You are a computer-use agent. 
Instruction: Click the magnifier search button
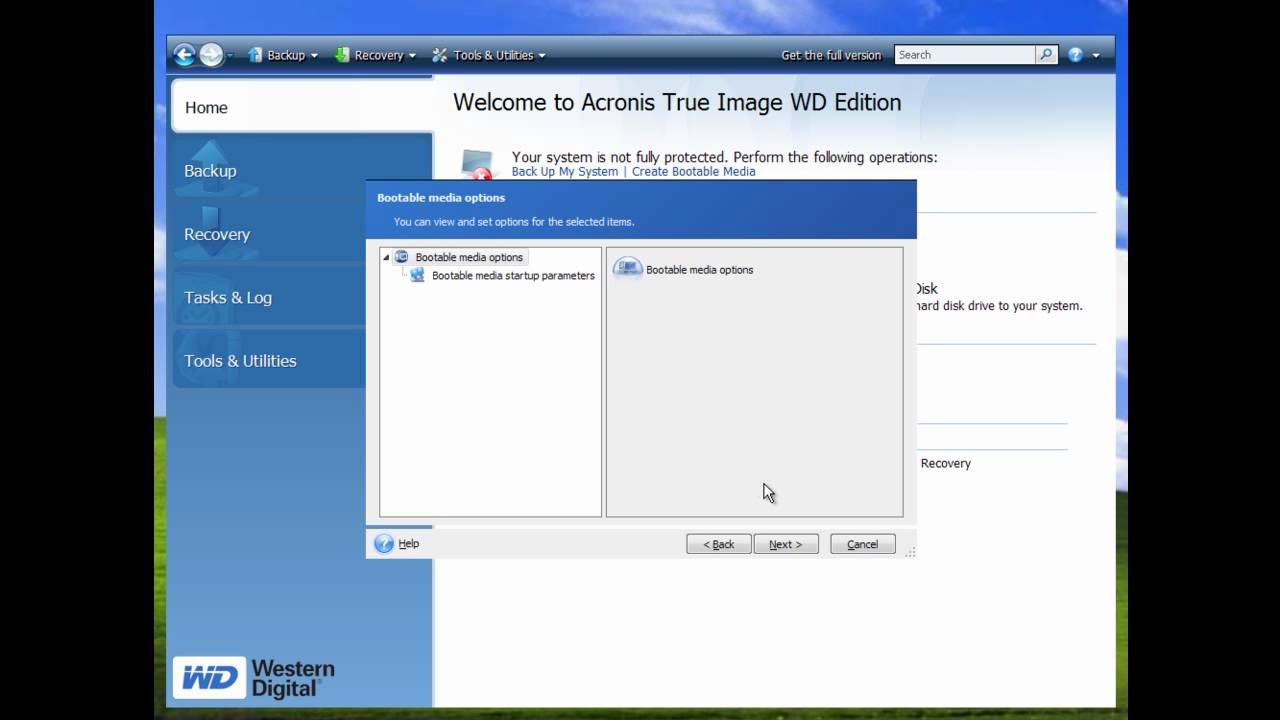[x=1047, y=55]
